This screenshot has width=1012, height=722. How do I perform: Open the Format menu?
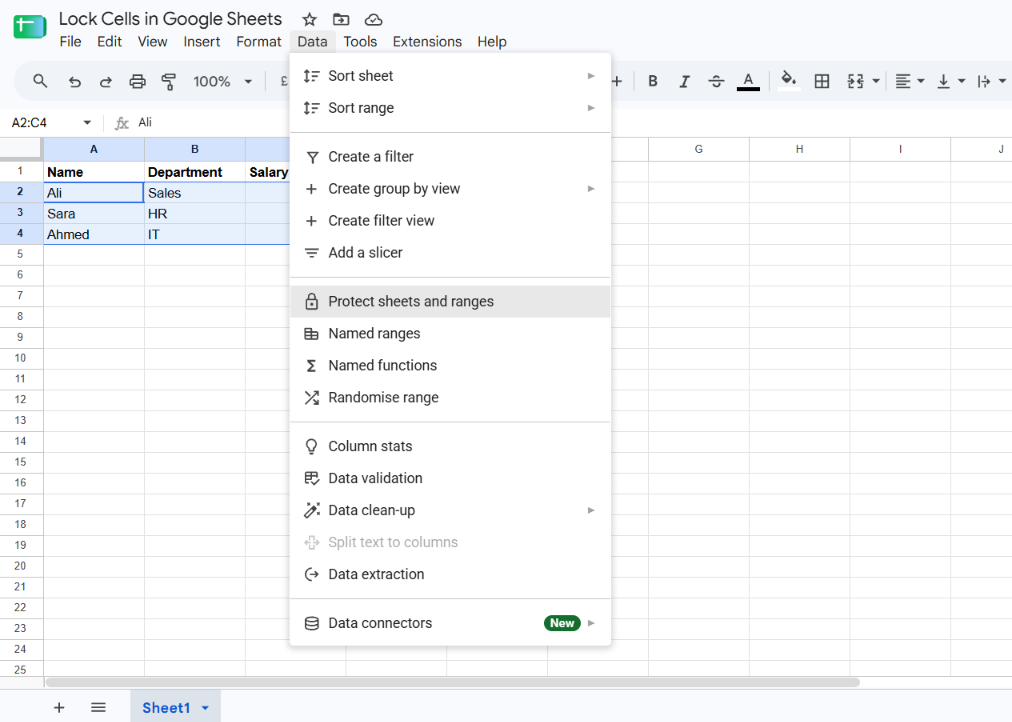click(259, 42)
